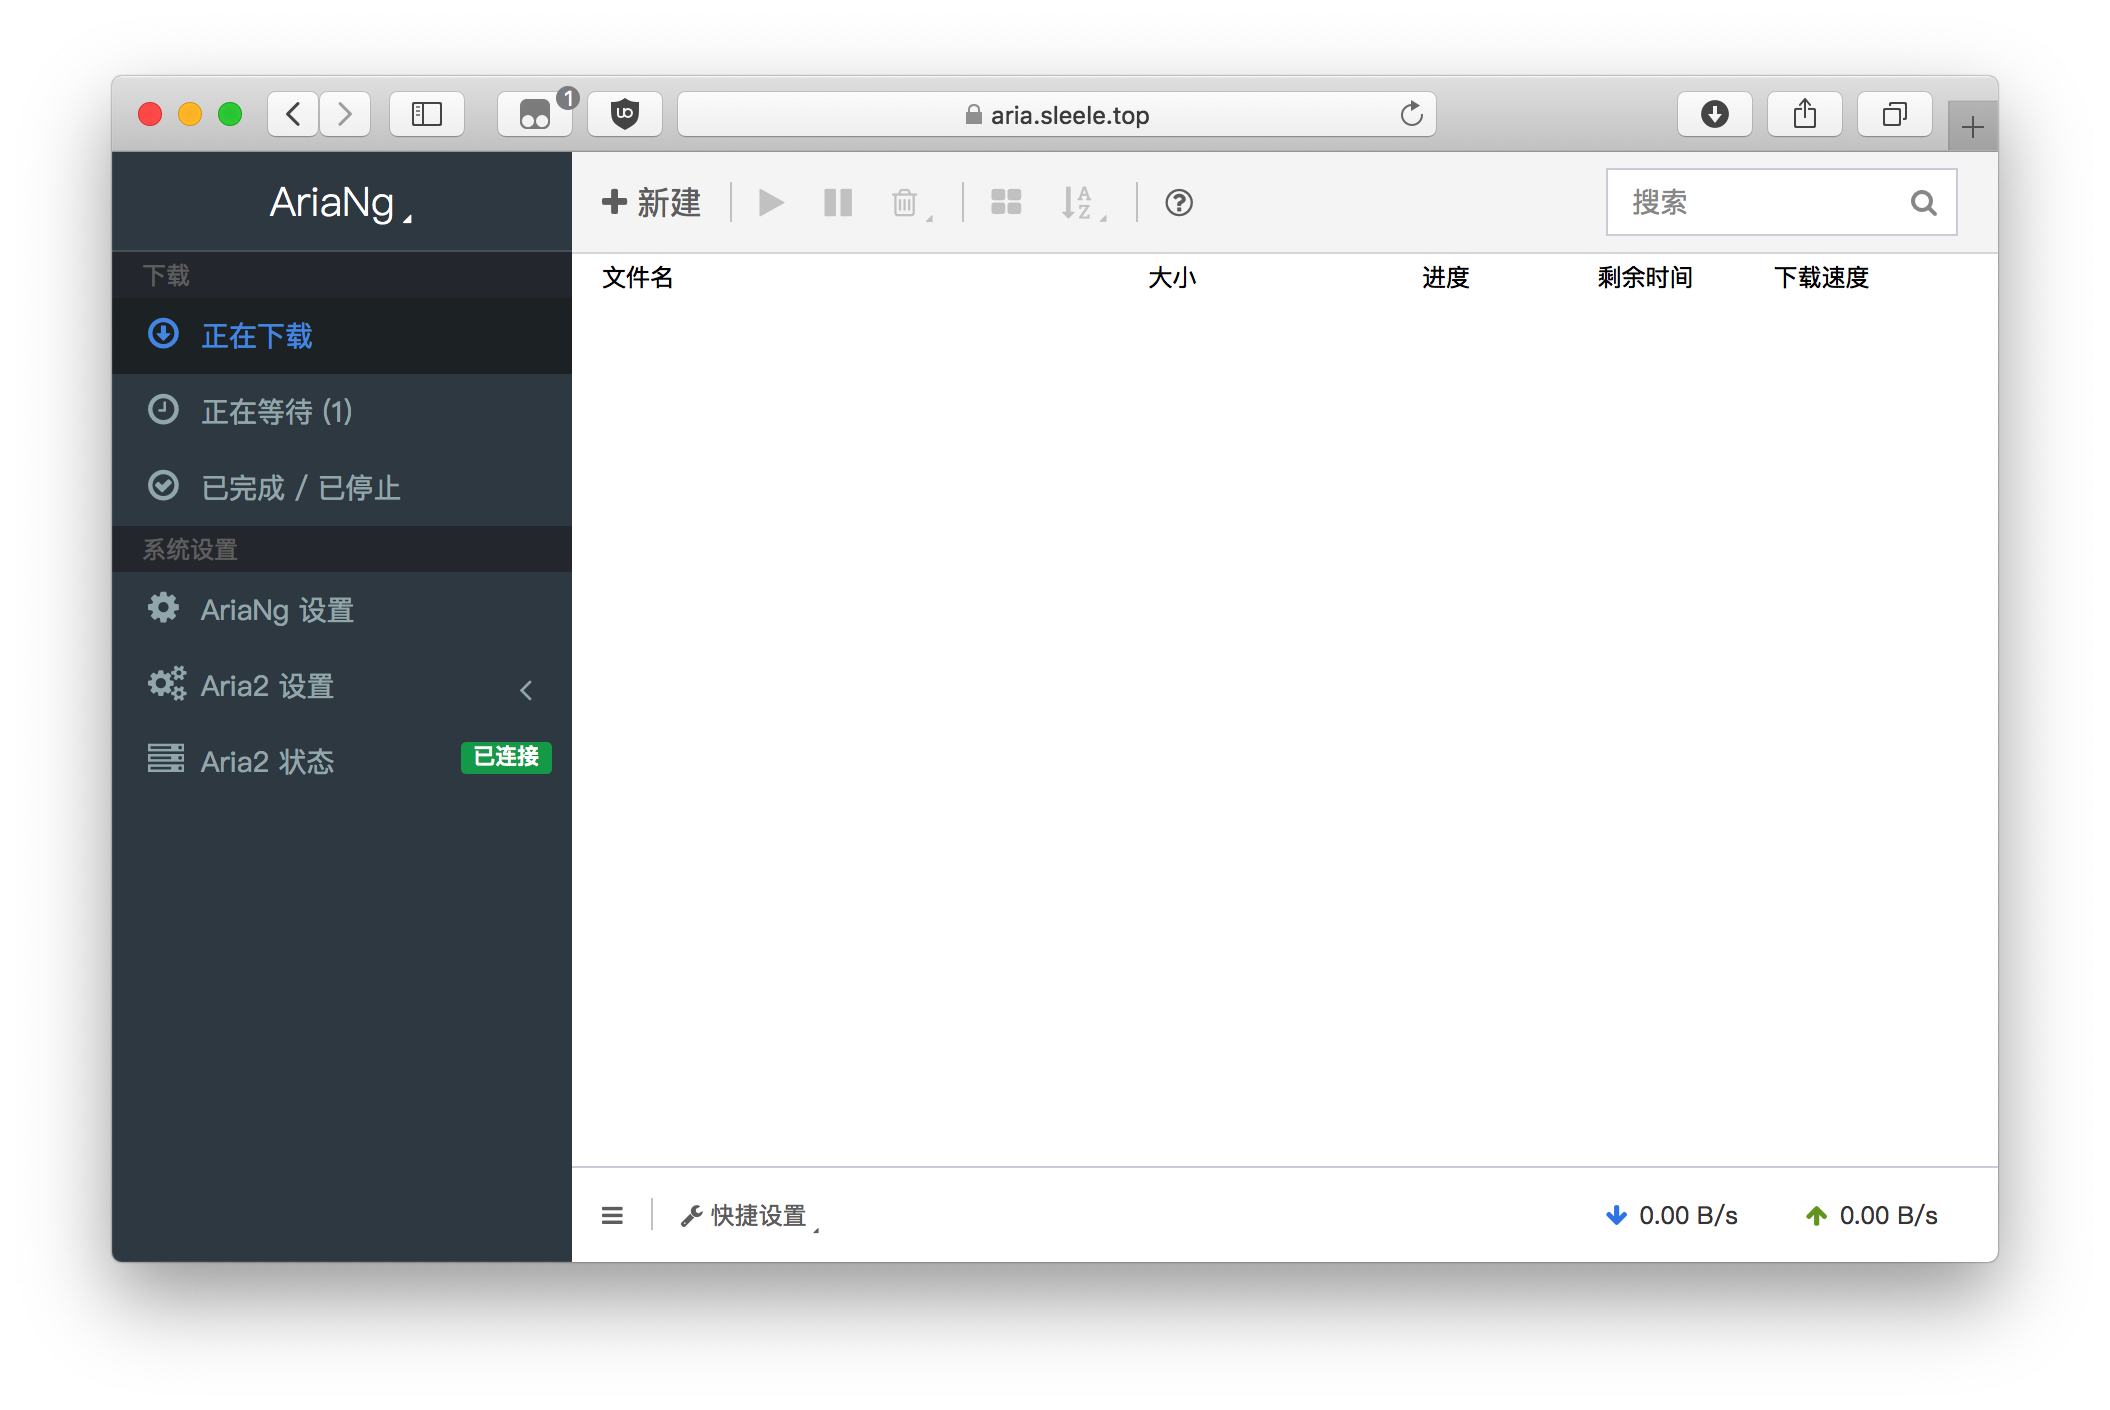The height and width of the screenshot is (1410, 2110).
Task: Sort by 文件名 column header
Action: (638, 278)
